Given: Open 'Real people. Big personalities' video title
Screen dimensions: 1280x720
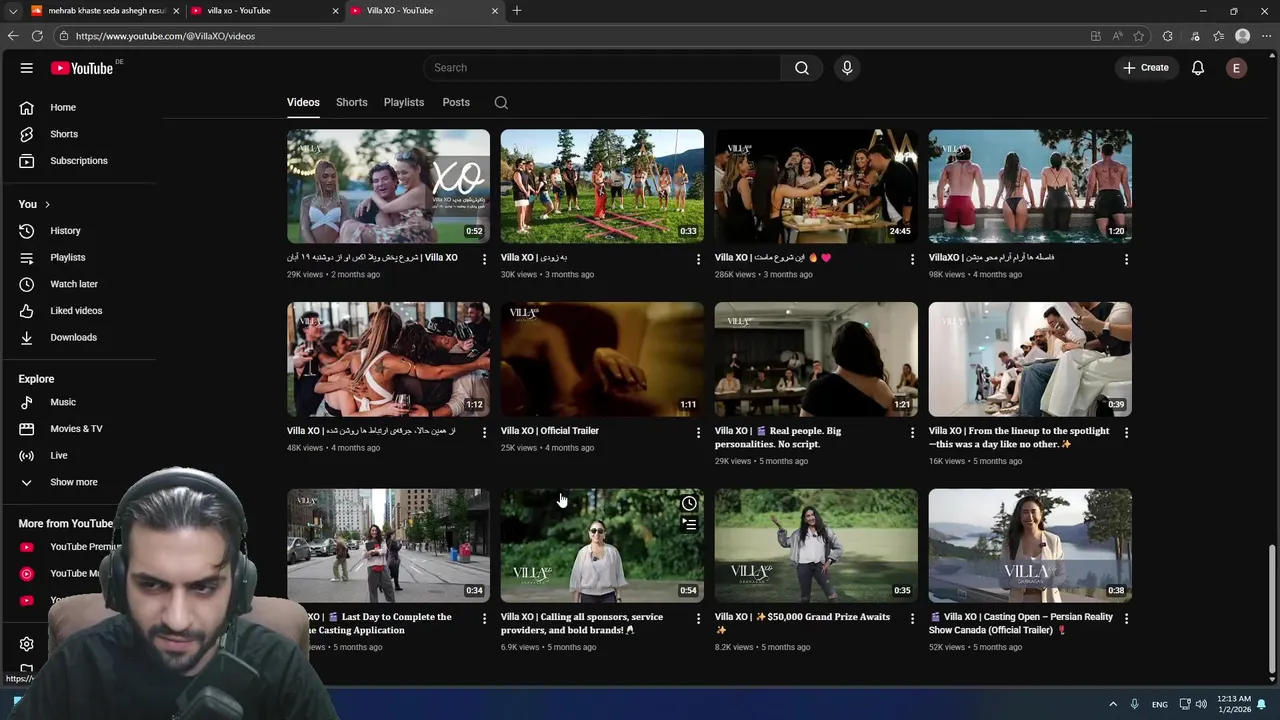Looking at the screenshot, I should tap(778, 437).
